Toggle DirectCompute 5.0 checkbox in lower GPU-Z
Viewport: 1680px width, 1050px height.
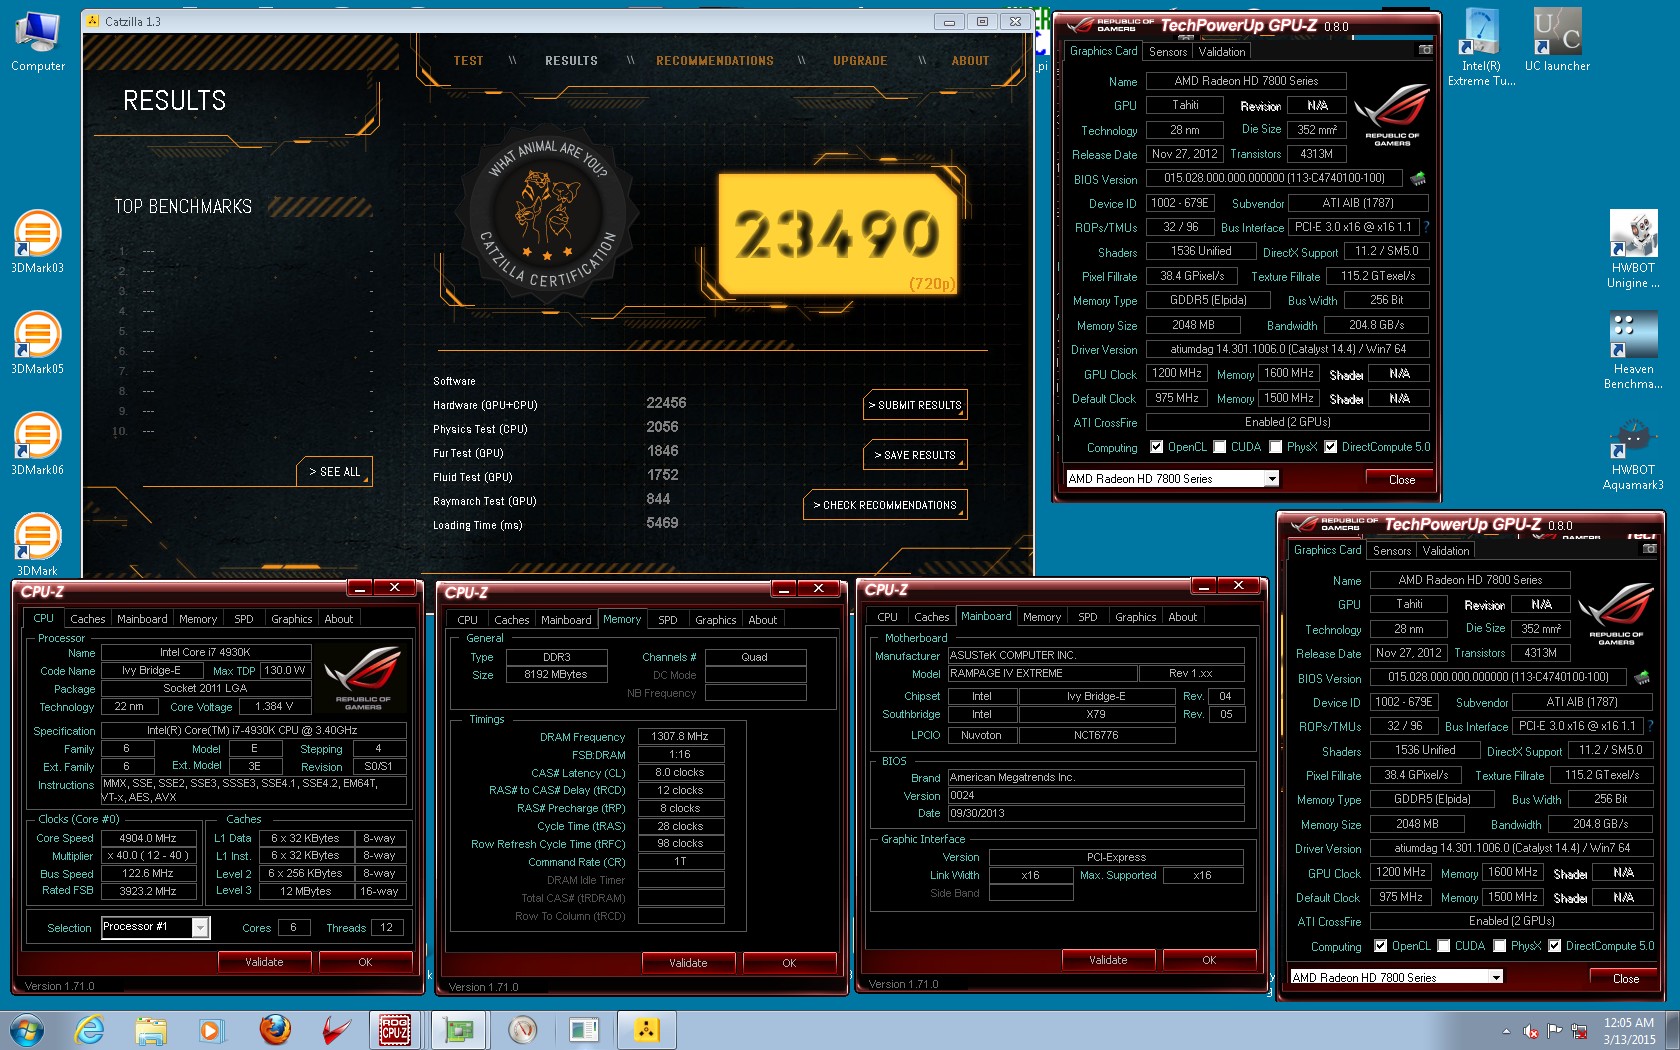pyautogui.click(x=1554, y=946)
